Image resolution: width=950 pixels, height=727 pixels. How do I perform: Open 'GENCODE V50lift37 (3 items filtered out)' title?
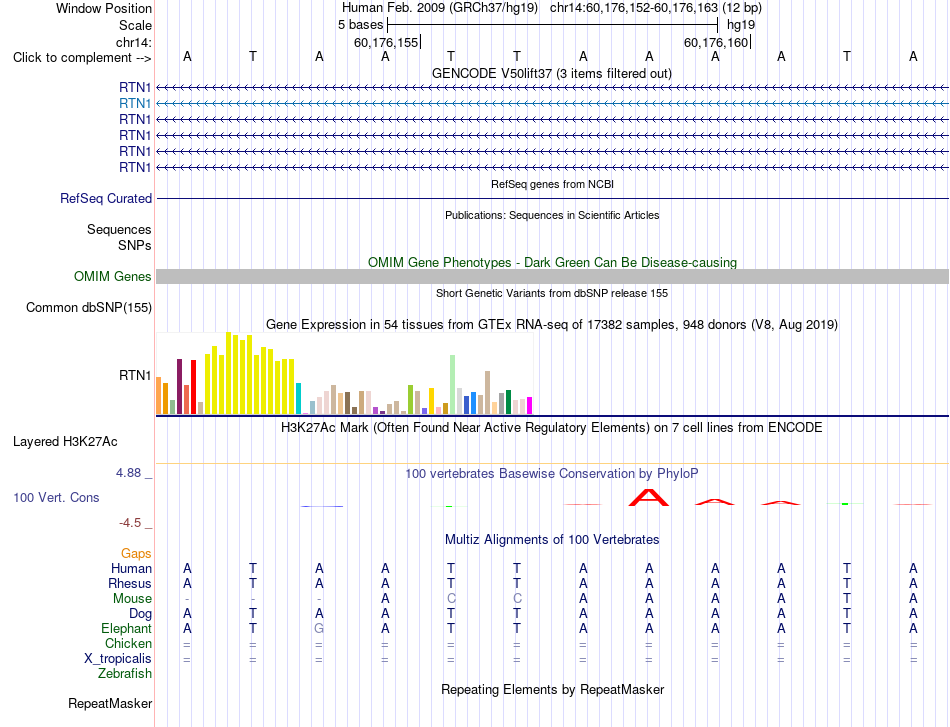pyautogui.click(x=552, y=74)
